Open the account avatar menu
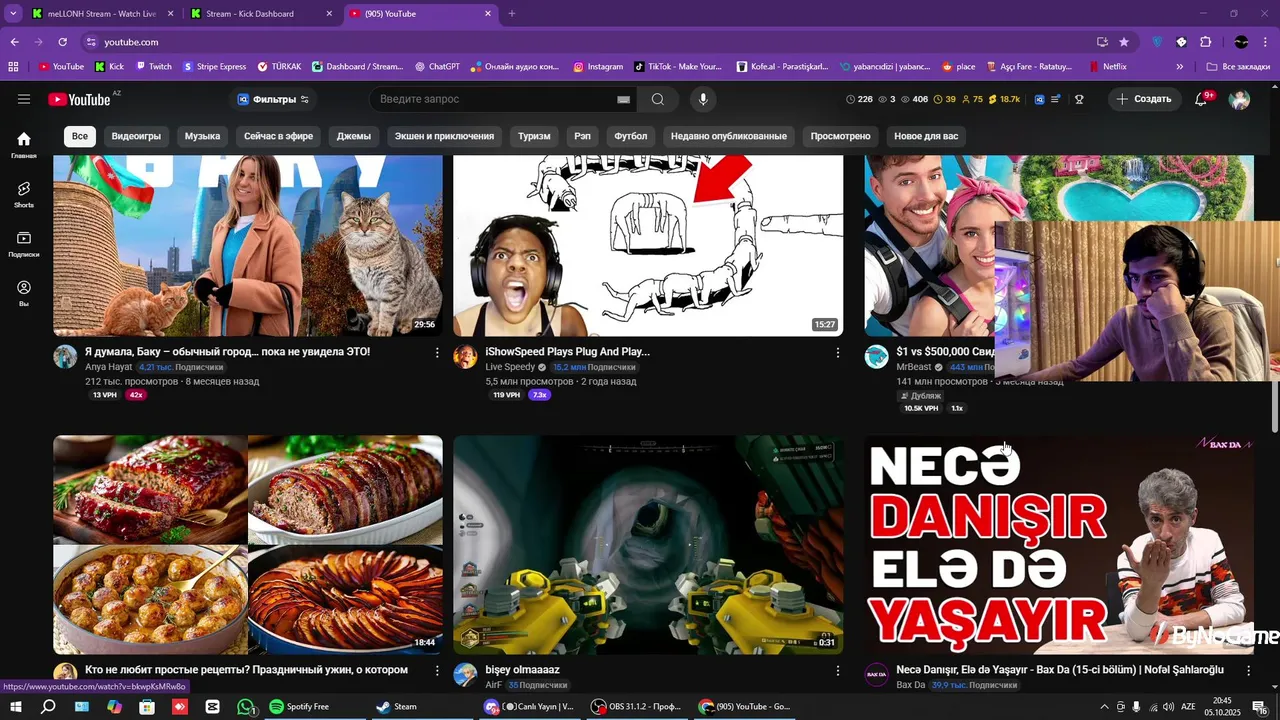 tap(1240, 99)
